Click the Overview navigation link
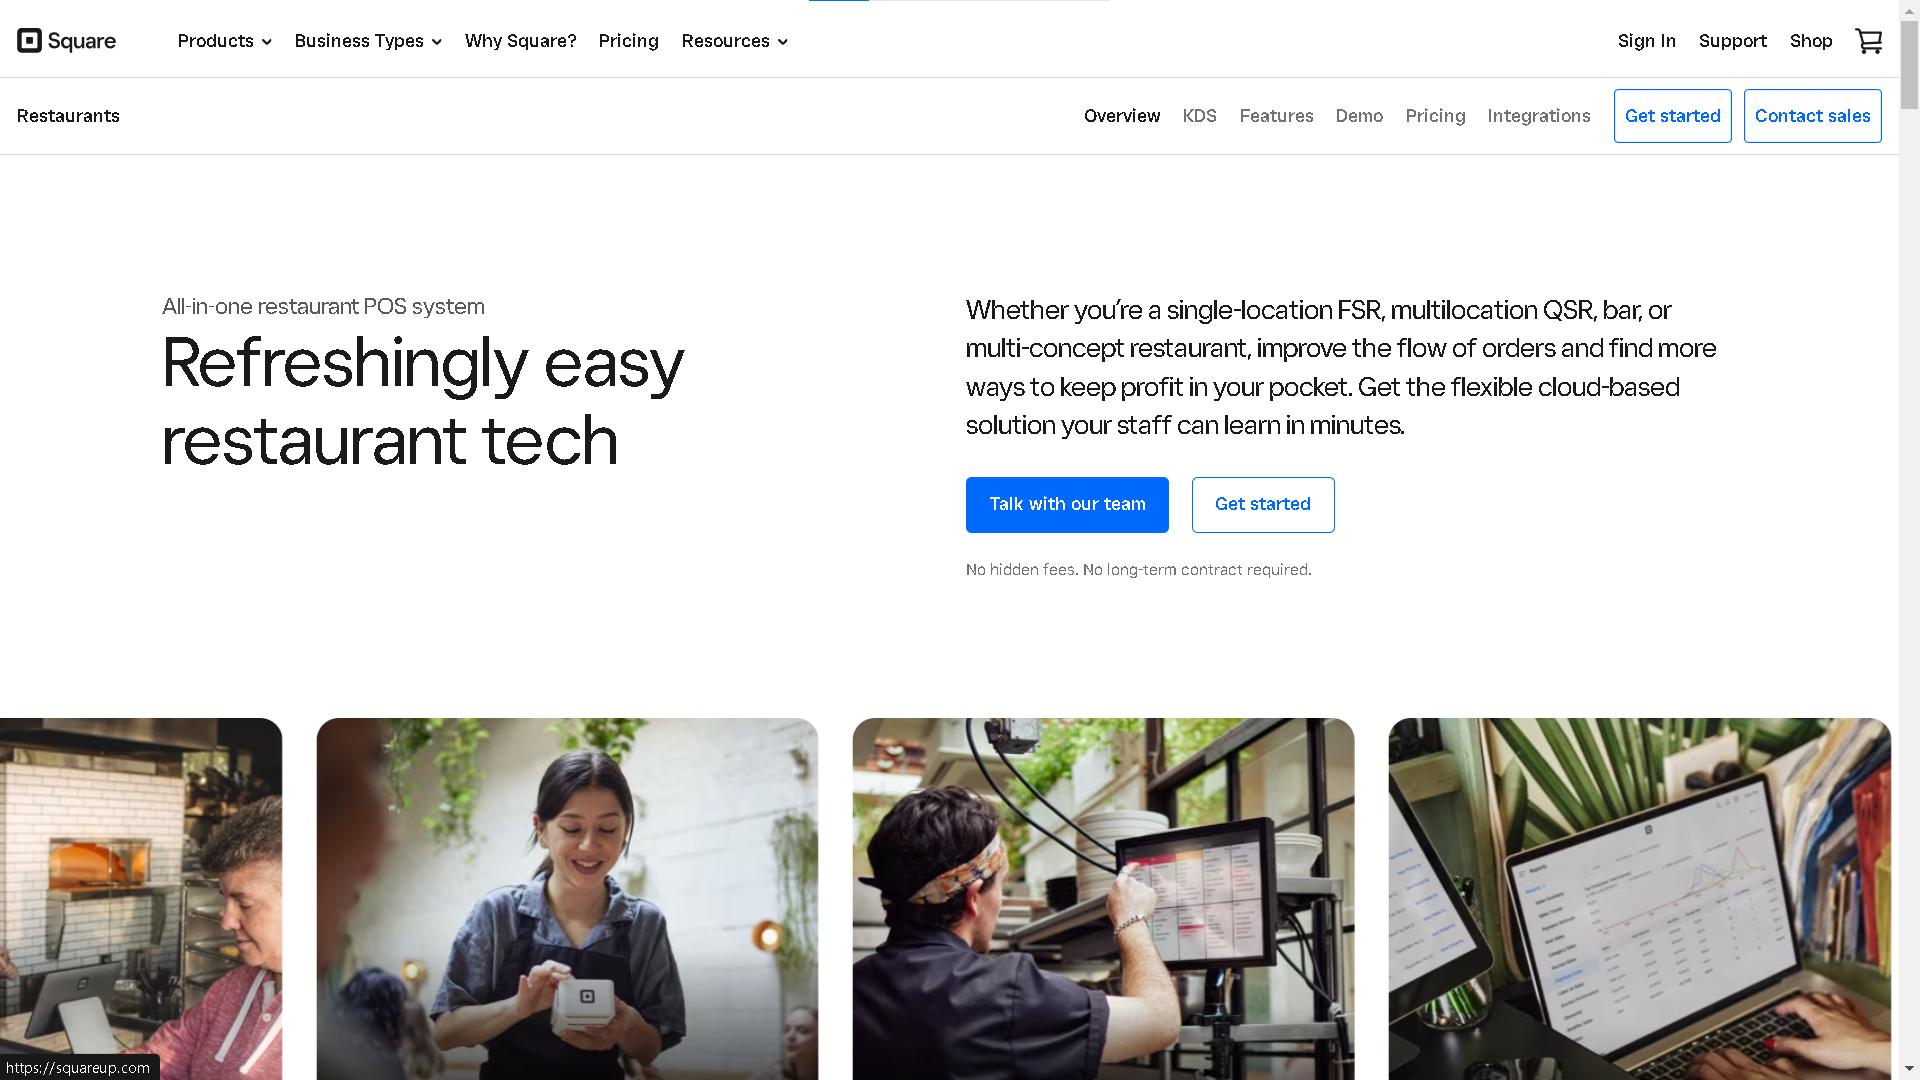 pos(1120,116)
